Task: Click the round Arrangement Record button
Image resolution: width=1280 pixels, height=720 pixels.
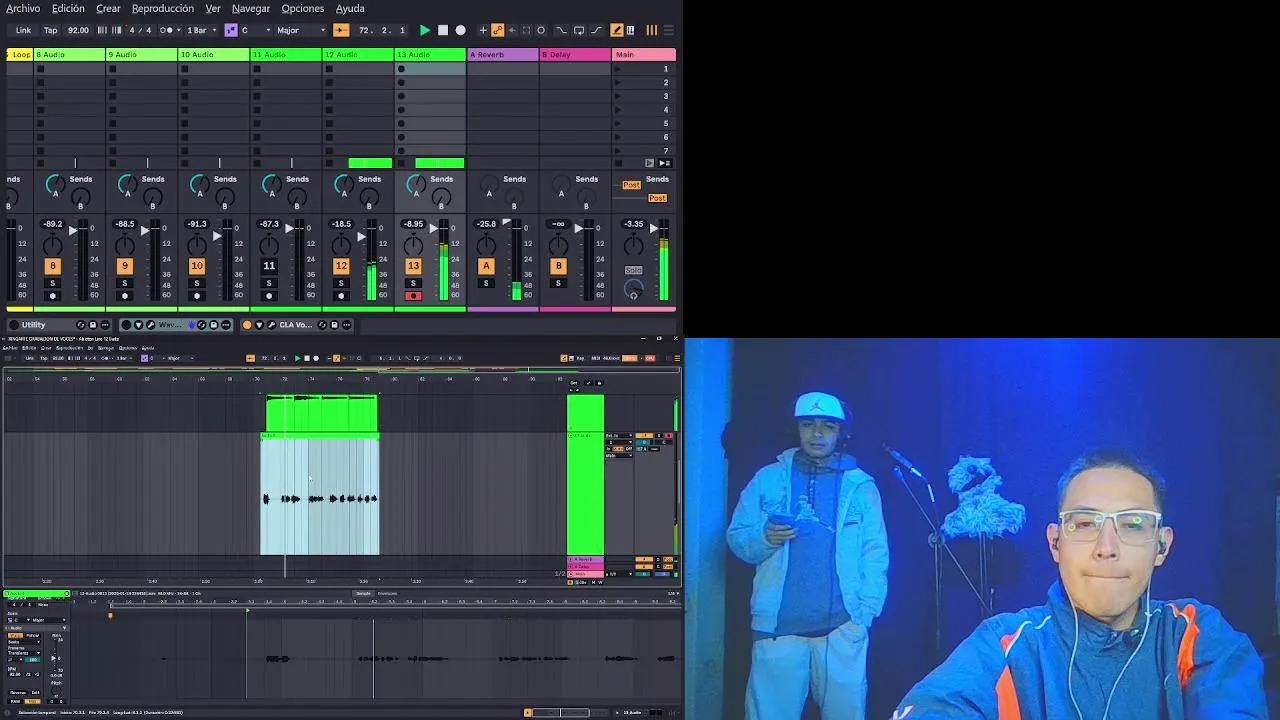Action: [460, 30]
